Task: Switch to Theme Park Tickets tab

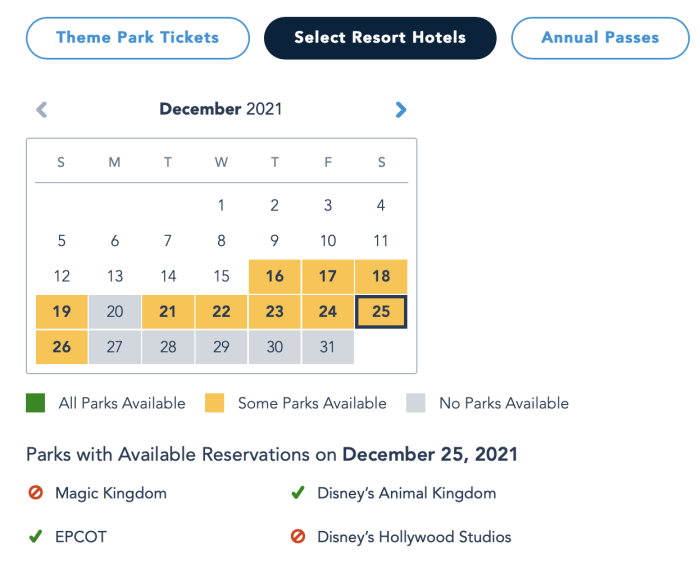Action: click(137, 38)
